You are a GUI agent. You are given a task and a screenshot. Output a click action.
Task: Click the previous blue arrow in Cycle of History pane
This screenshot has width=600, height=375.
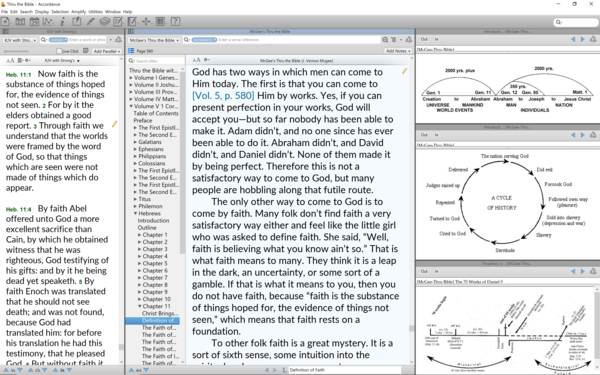[573, 135]
